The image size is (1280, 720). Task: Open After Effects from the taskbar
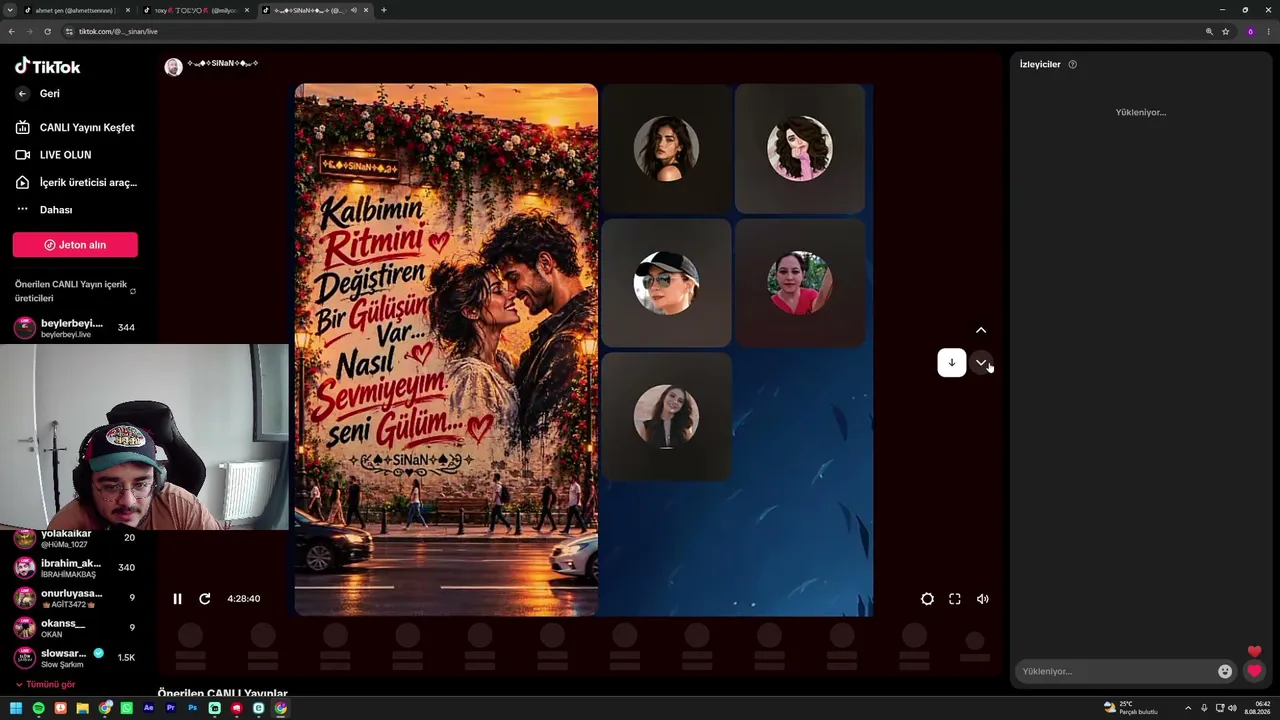[x=148, y=708]
